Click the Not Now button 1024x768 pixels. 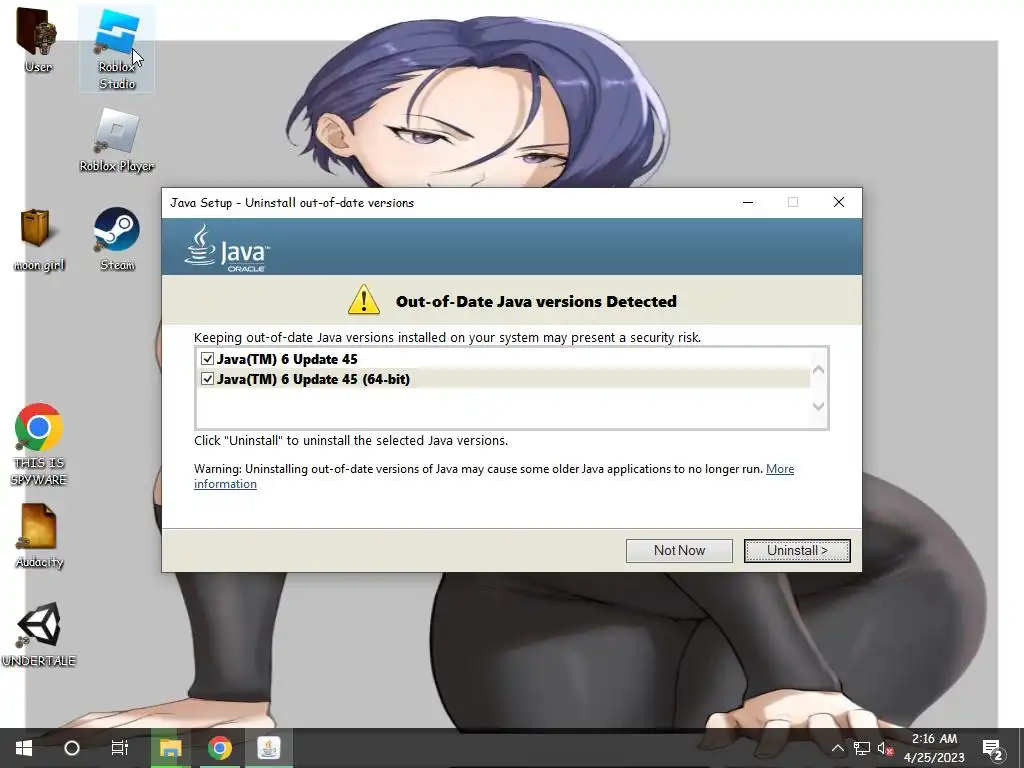(x=679, y=551)
